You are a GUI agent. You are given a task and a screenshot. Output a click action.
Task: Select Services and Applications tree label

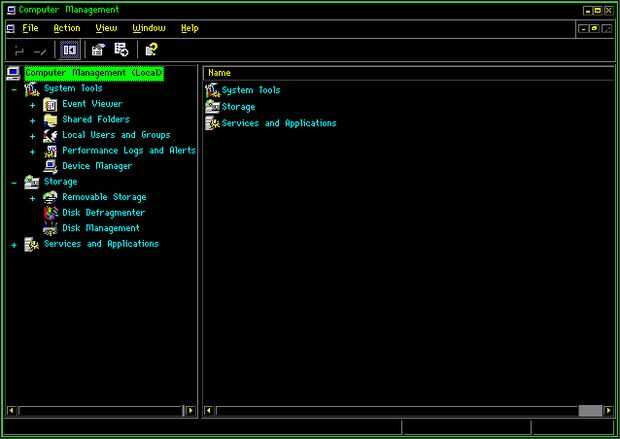point(102,244)
